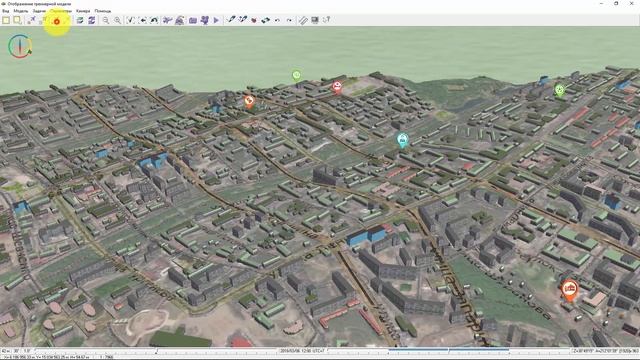The width and height of the screenshot is (640, 360).
Task: Click the checkmark toolbar icon
Action: point(131,20)
